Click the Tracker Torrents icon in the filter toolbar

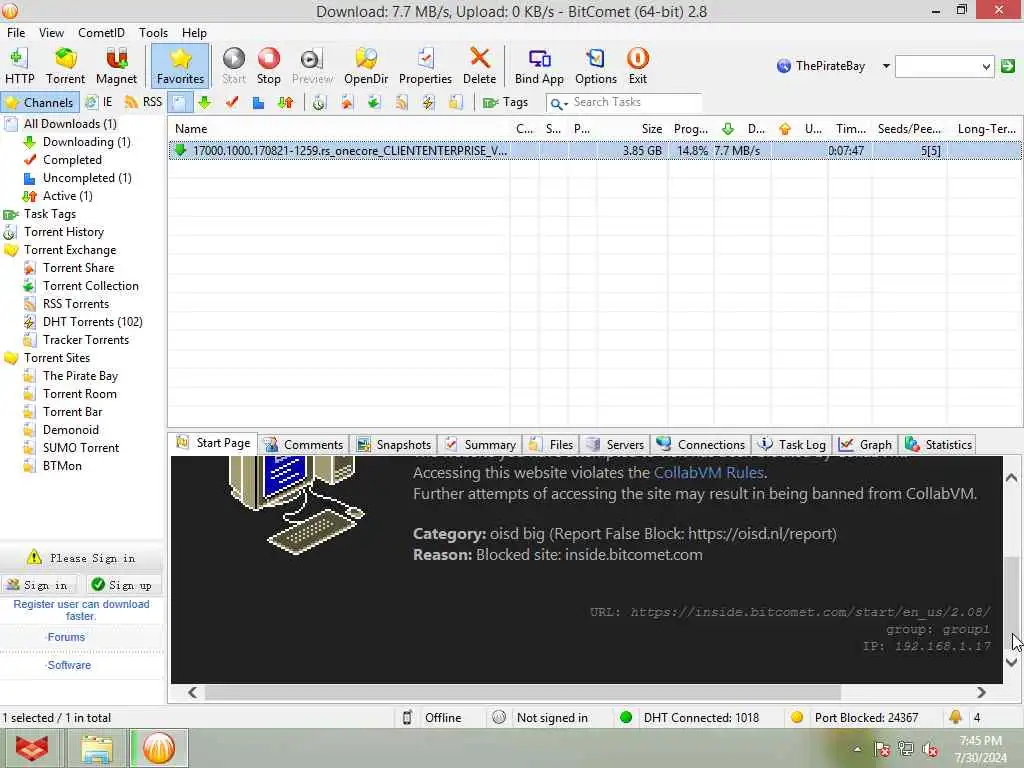(455, 103)
